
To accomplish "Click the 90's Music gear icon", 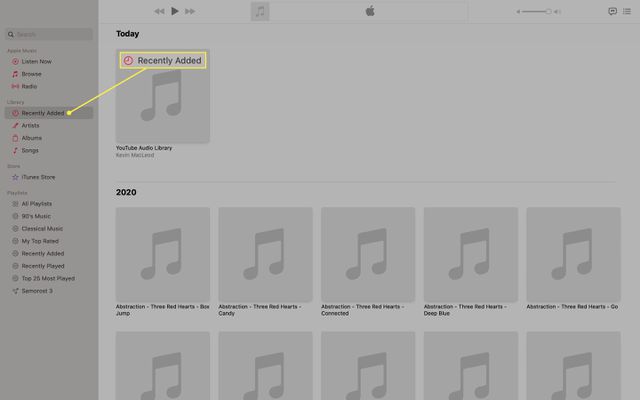I will click(x=15, y=216).
